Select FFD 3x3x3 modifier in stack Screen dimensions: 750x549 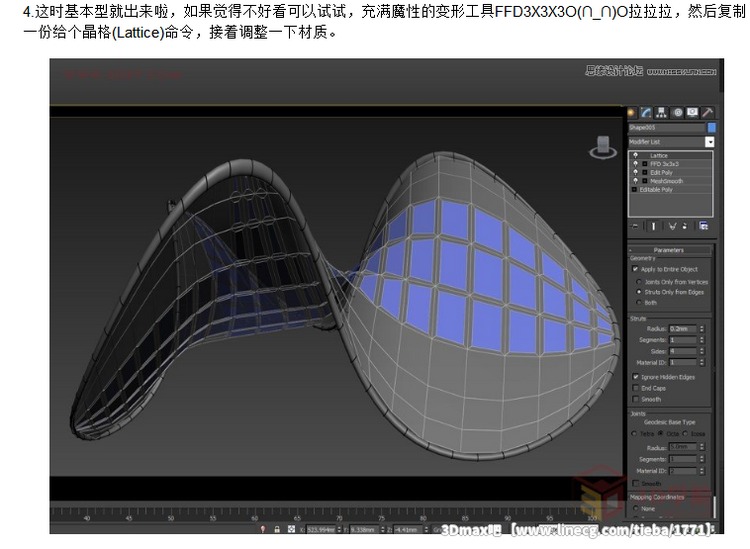[664, 164]
